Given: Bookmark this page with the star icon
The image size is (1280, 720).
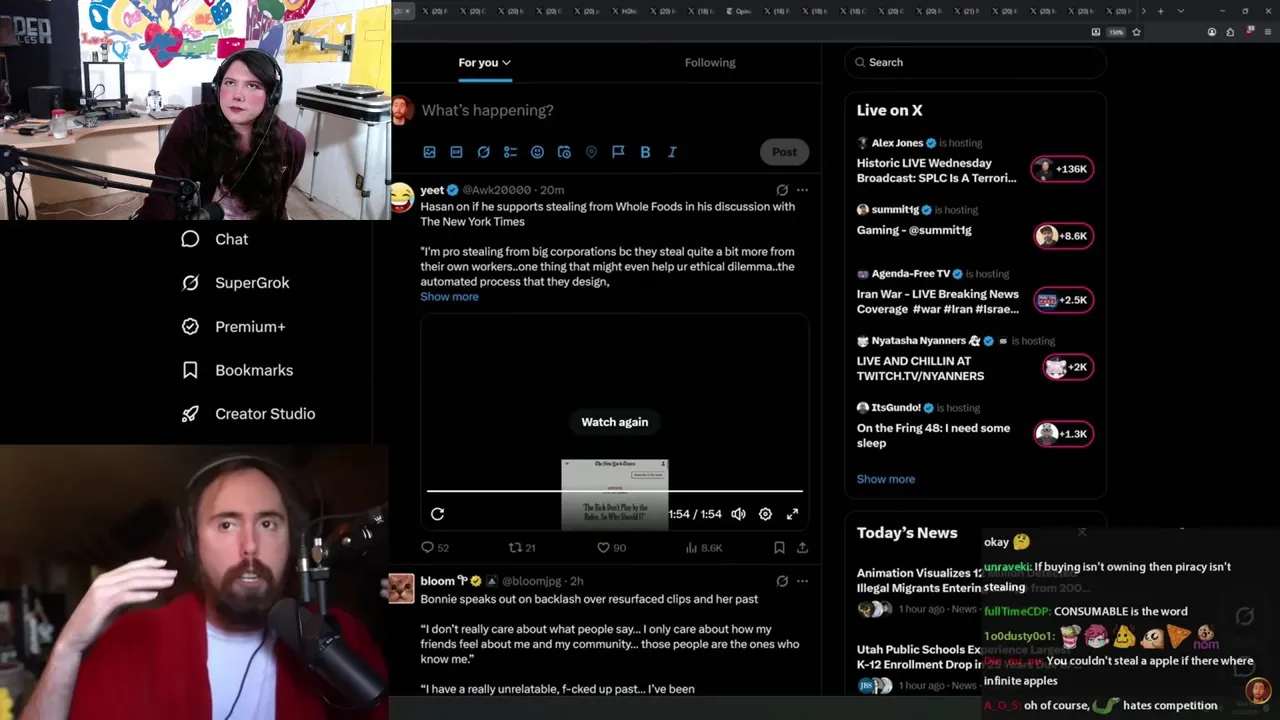Looking at the screenshot, I should 1136,32.
